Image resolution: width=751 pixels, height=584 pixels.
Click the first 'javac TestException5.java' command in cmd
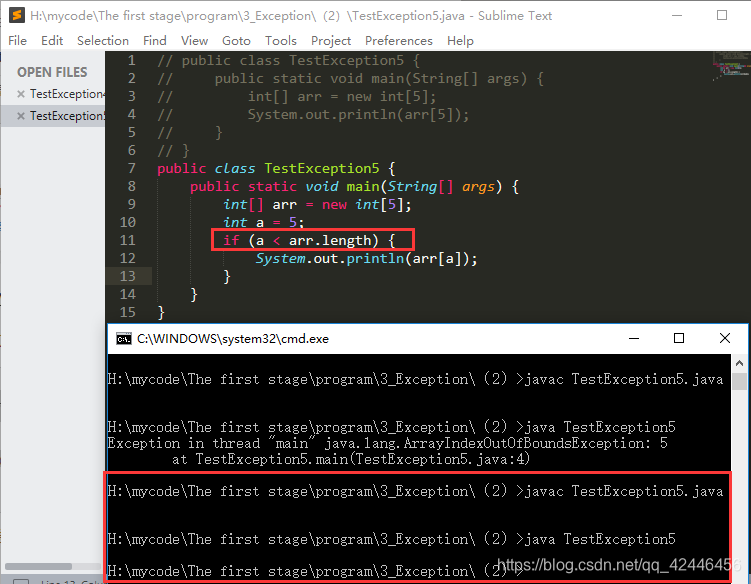624,379
